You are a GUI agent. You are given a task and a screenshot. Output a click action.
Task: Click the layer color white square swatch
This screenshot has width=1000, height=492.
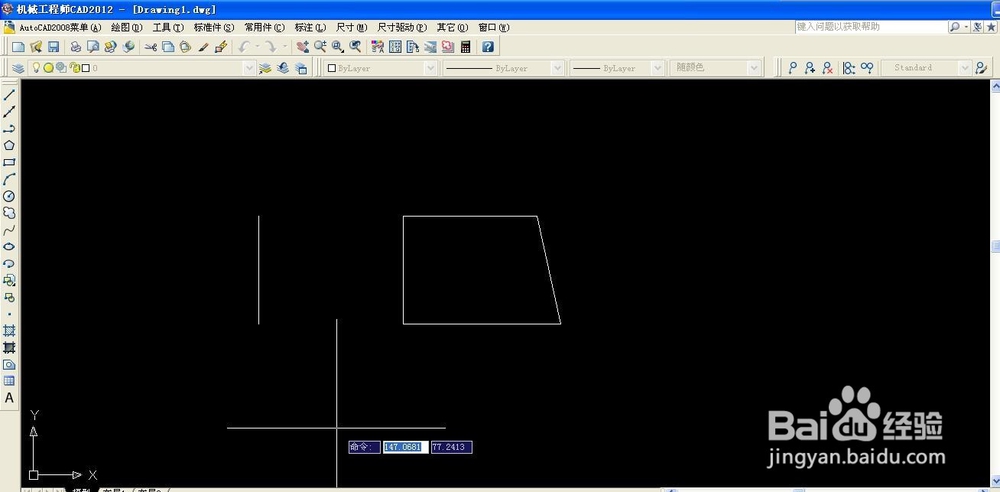click(x=86, y=68)
